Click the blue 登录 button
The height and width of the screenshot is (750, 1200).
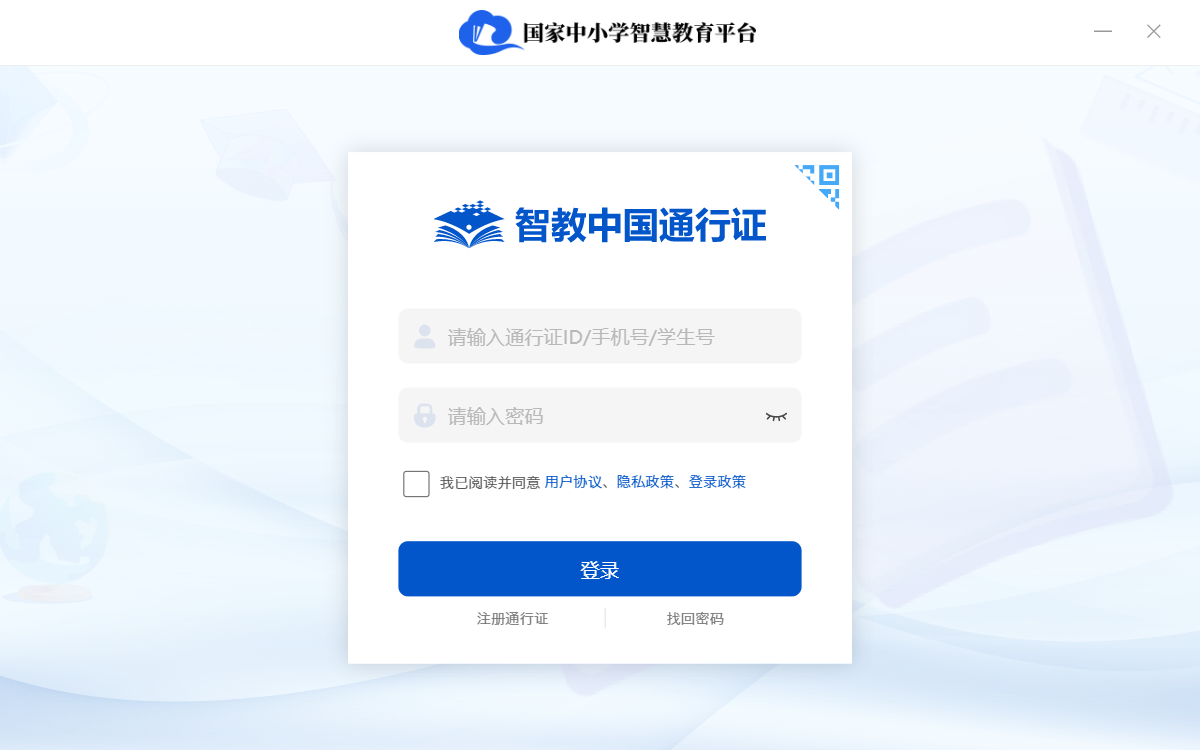pos(600,569)
